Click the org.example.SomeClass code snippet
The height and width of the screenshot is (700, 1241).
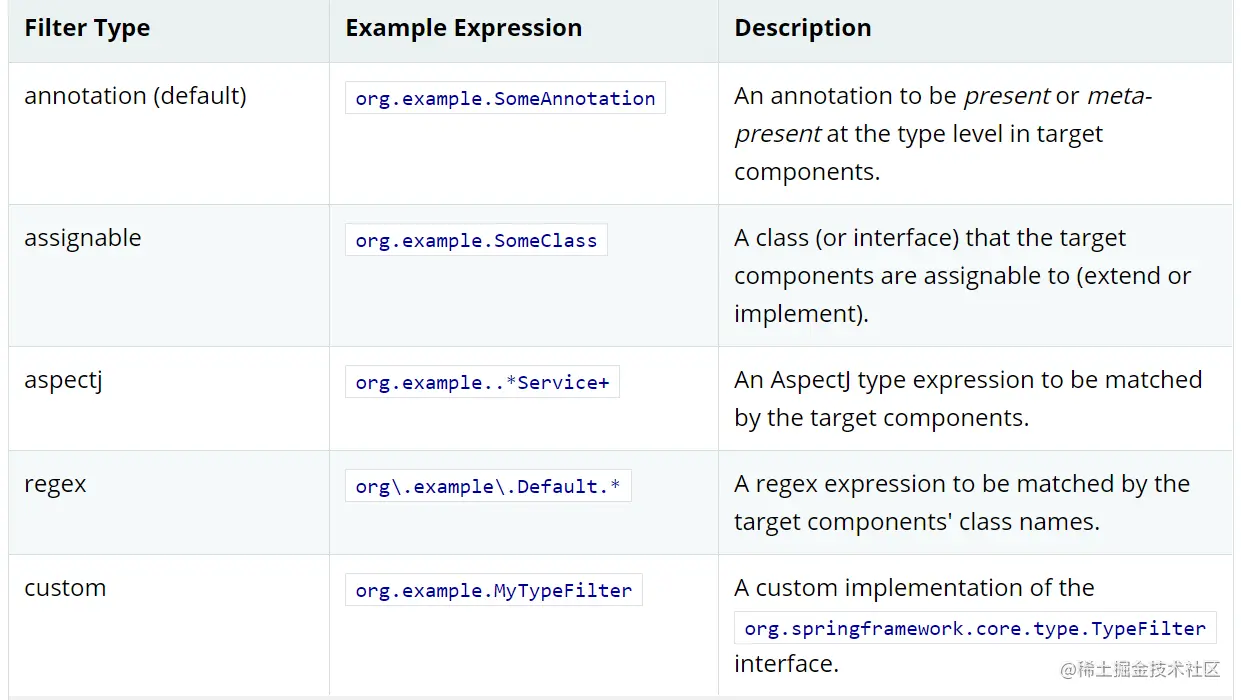tap(476, 240)
